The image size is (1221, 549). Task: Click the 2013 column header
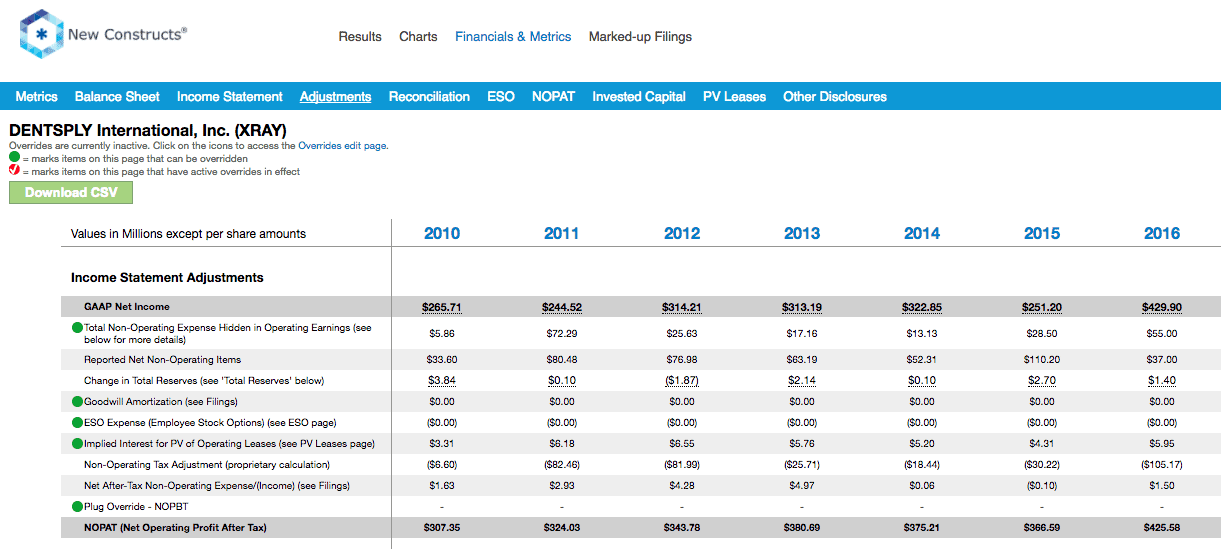click(x=802, y=233)
